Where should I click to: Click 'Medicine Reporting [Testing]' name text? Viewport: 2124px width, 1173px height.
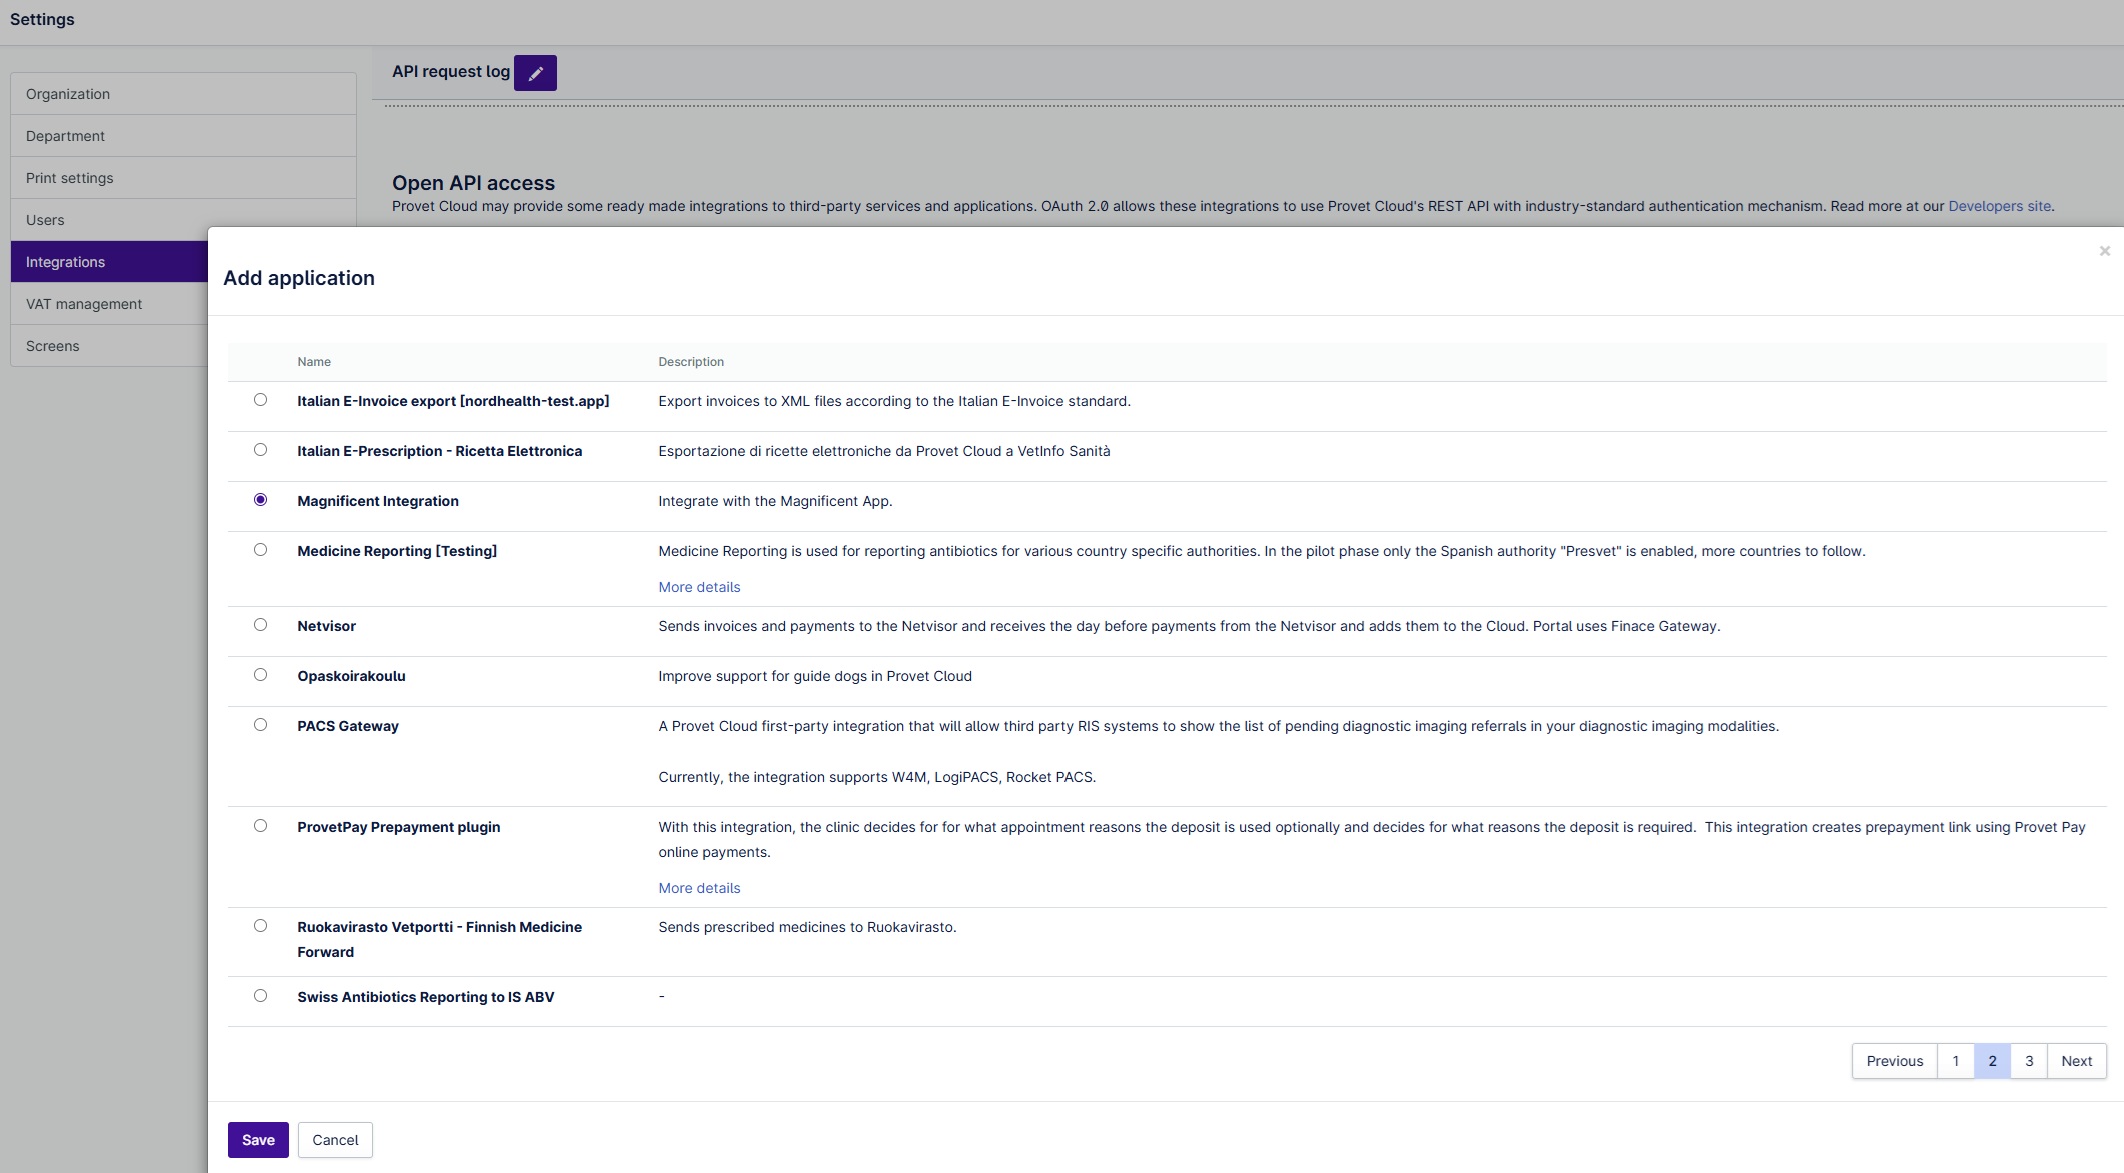(397, 551)
